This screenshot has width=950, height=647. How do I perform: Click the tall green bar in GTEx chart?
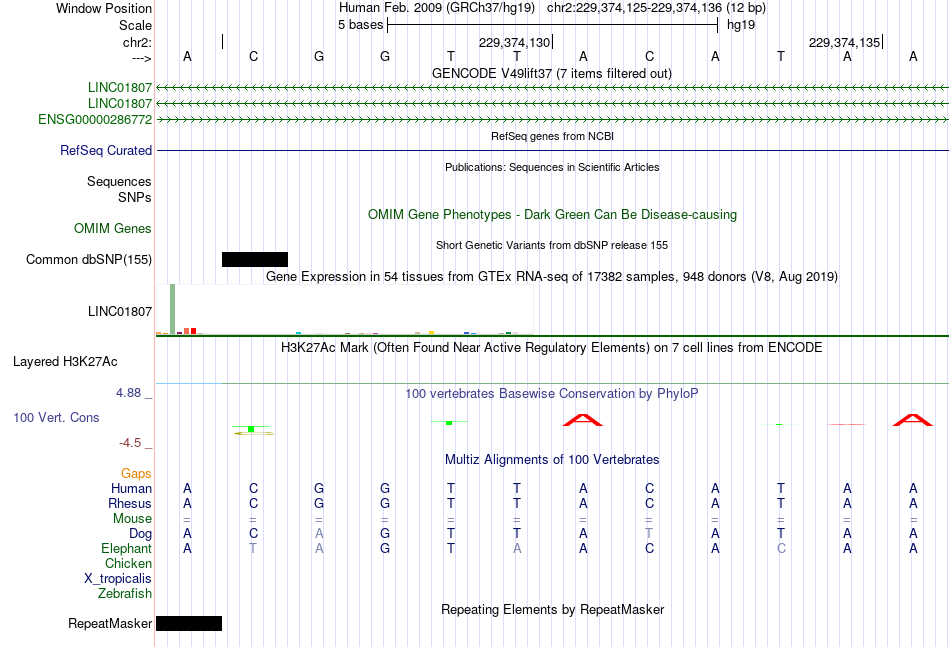pos(173,309)
